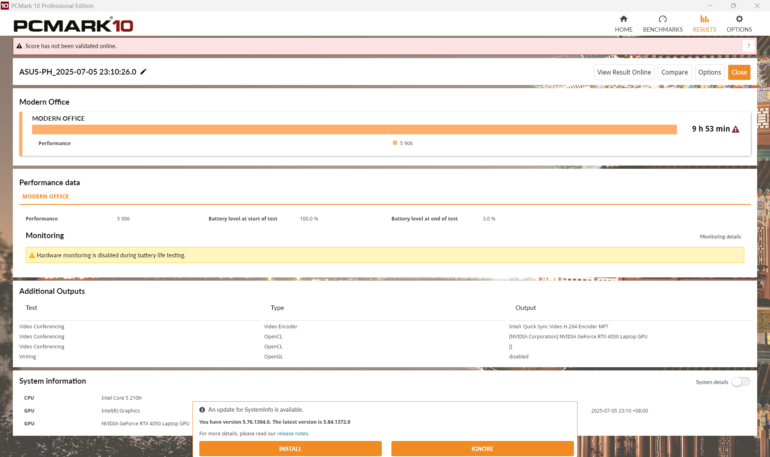Open the Results section
Image resolution: width=770 pixels, height=457 pixels.
click(x=704, y=24)
